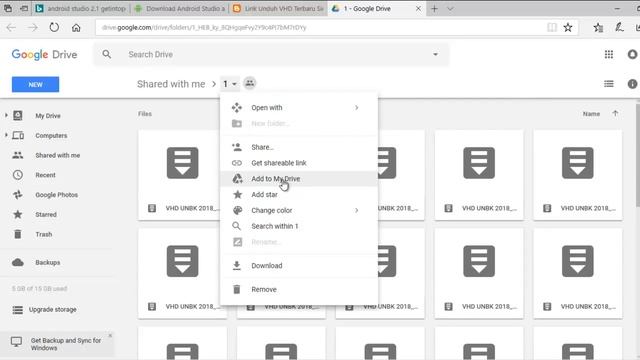Switch to Download Android Studio tab

coord(180,9)
